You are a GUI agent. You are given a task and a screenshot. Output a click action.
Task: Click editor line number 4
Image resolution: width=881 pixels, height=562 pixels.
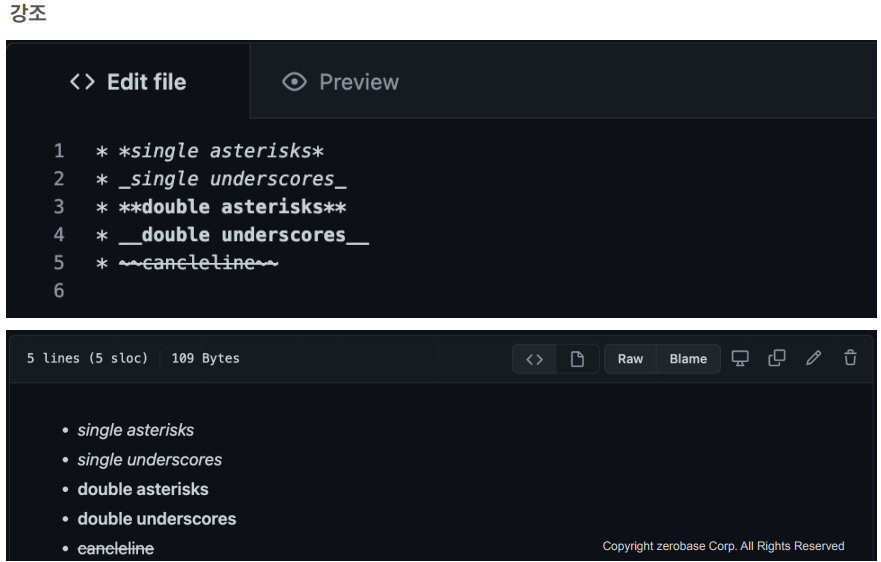[x=59, y=235]
